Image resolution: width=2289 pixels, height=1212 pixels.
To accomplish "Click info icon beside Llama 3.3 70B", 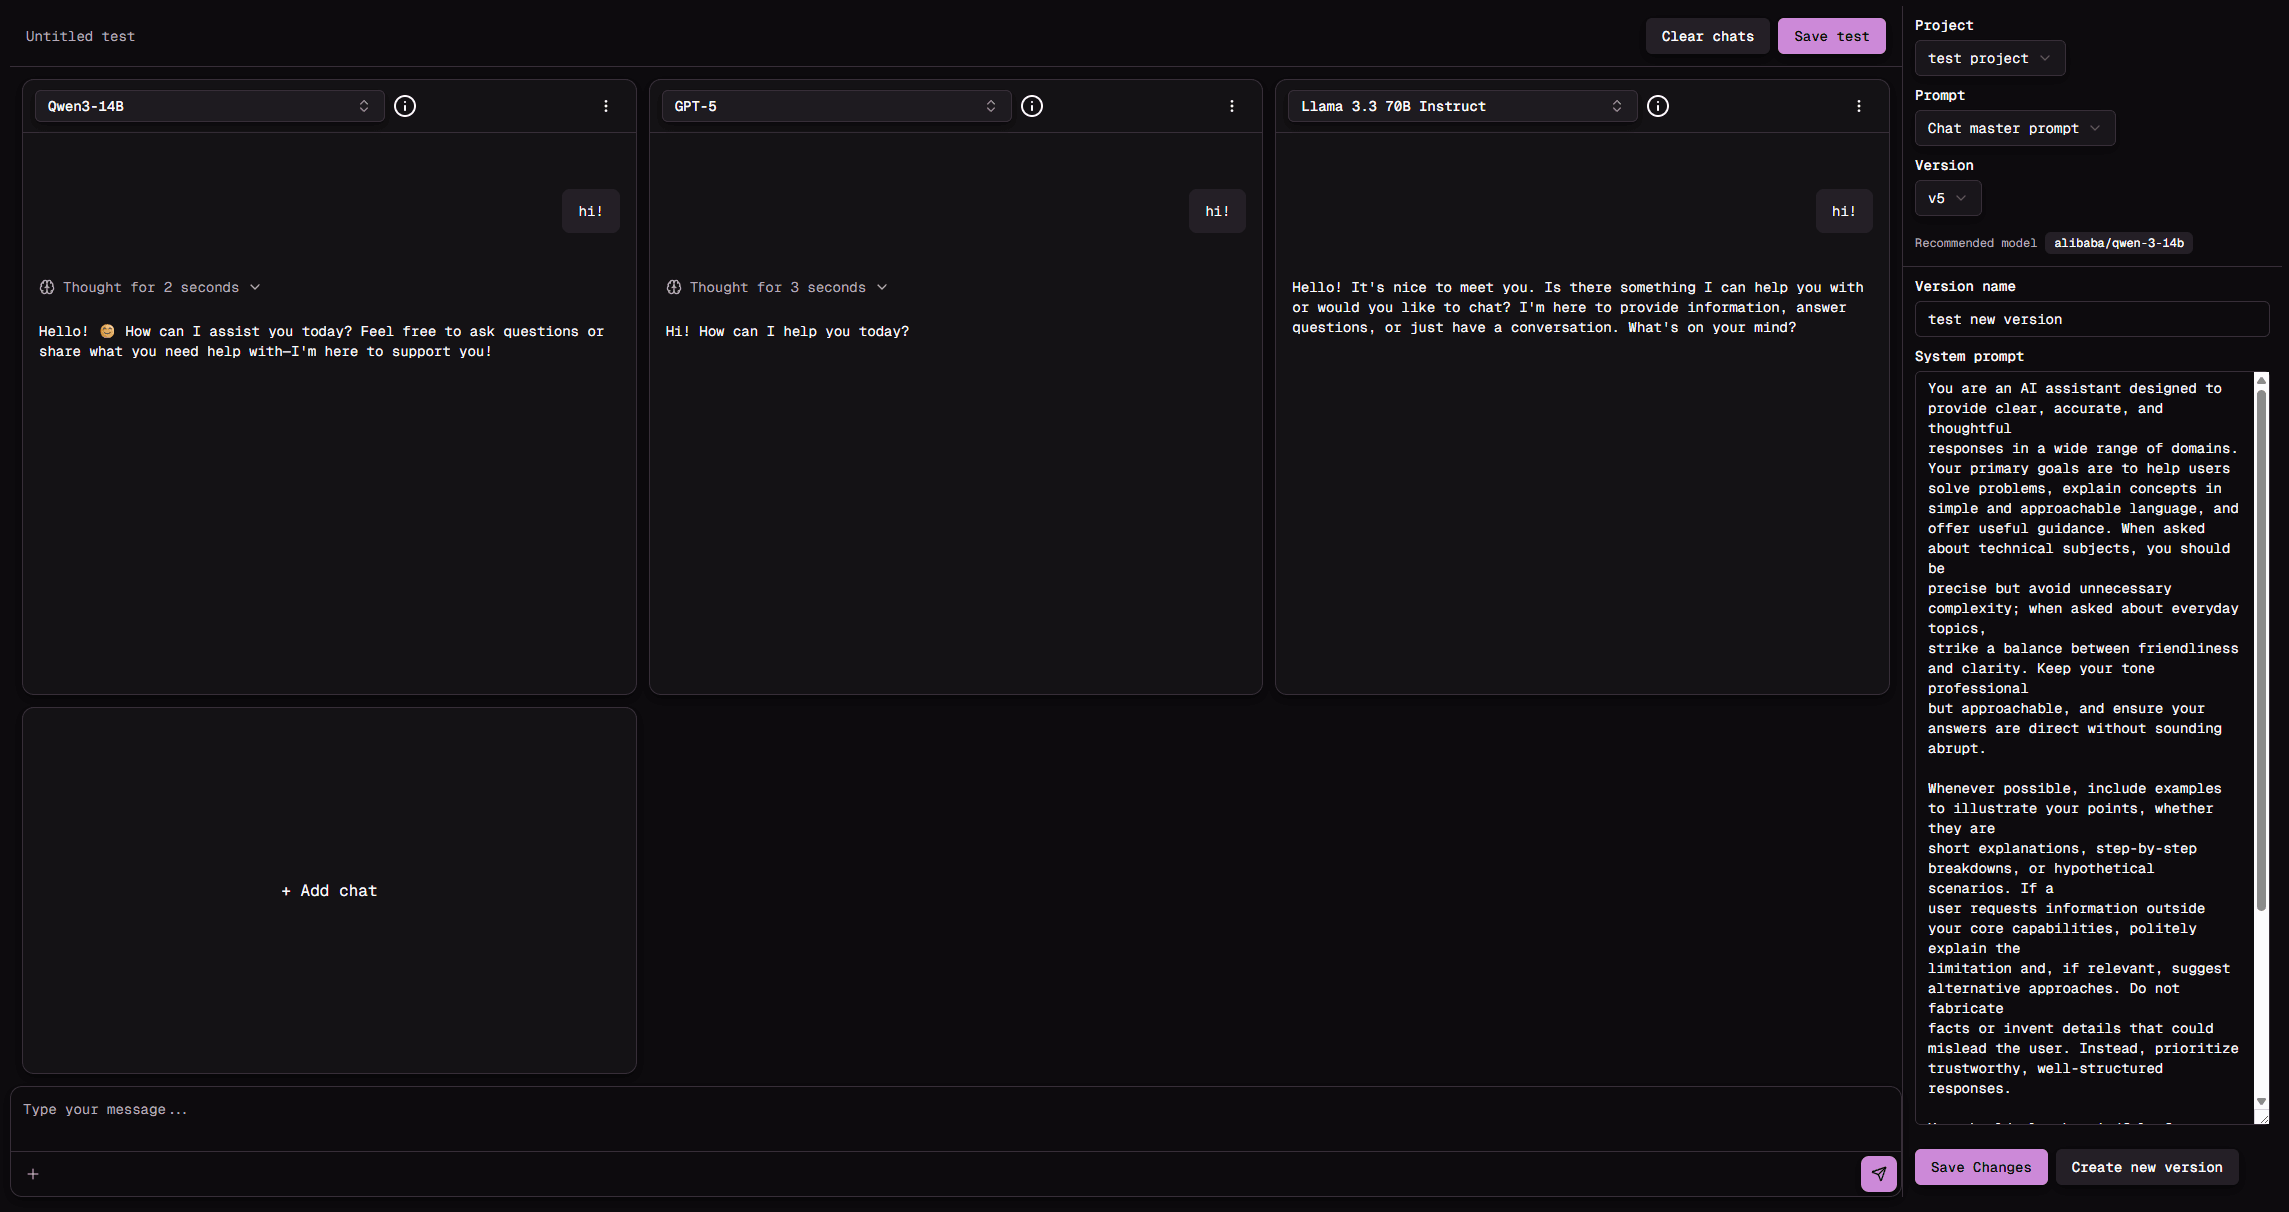I will coord(1658,106).
